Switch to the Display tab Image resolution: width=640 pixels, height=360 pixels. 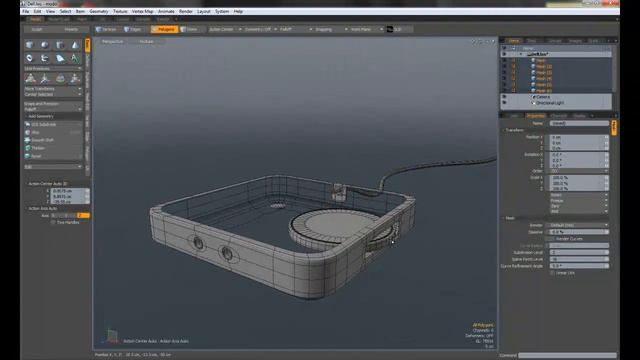coord(580,116)
